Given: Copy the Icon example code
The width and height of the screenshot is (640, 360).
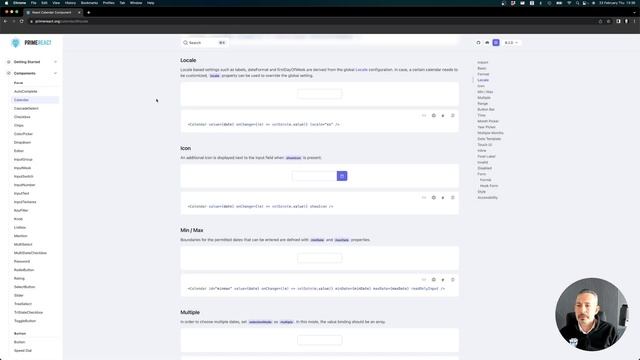Looking at the screenshot, I should (453, 198).
